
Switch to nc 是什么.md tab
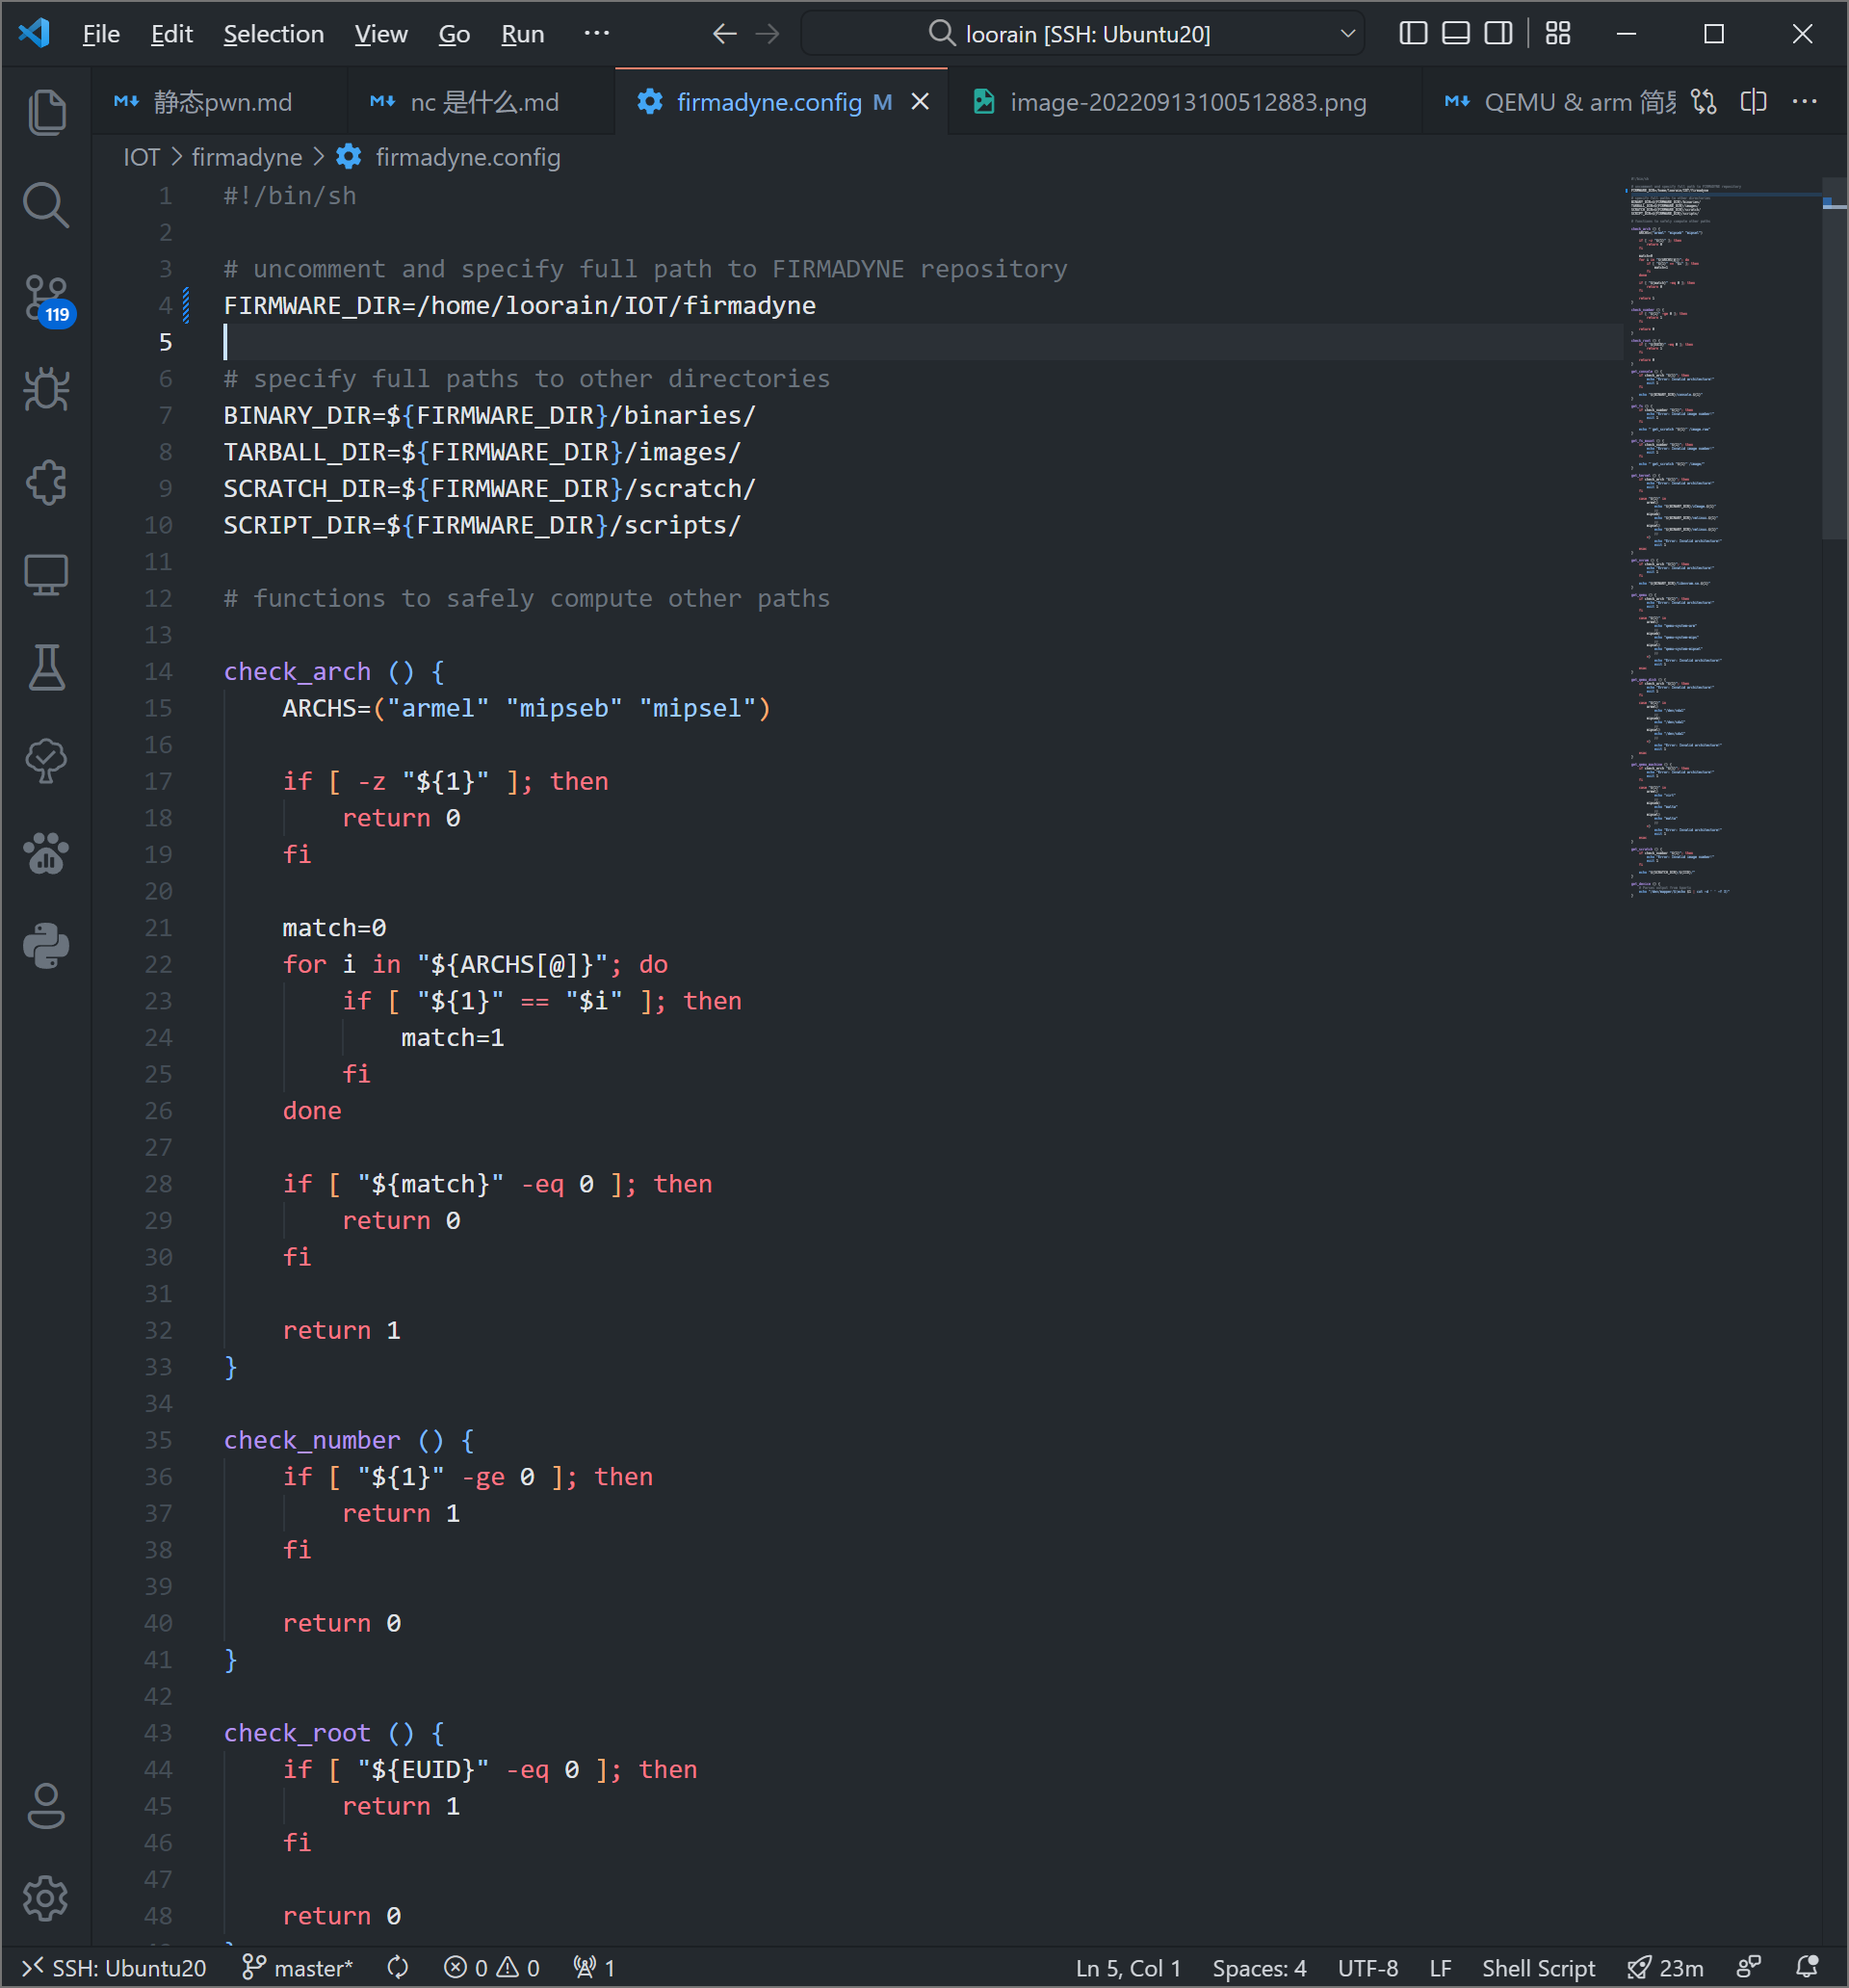pos(481,102)
